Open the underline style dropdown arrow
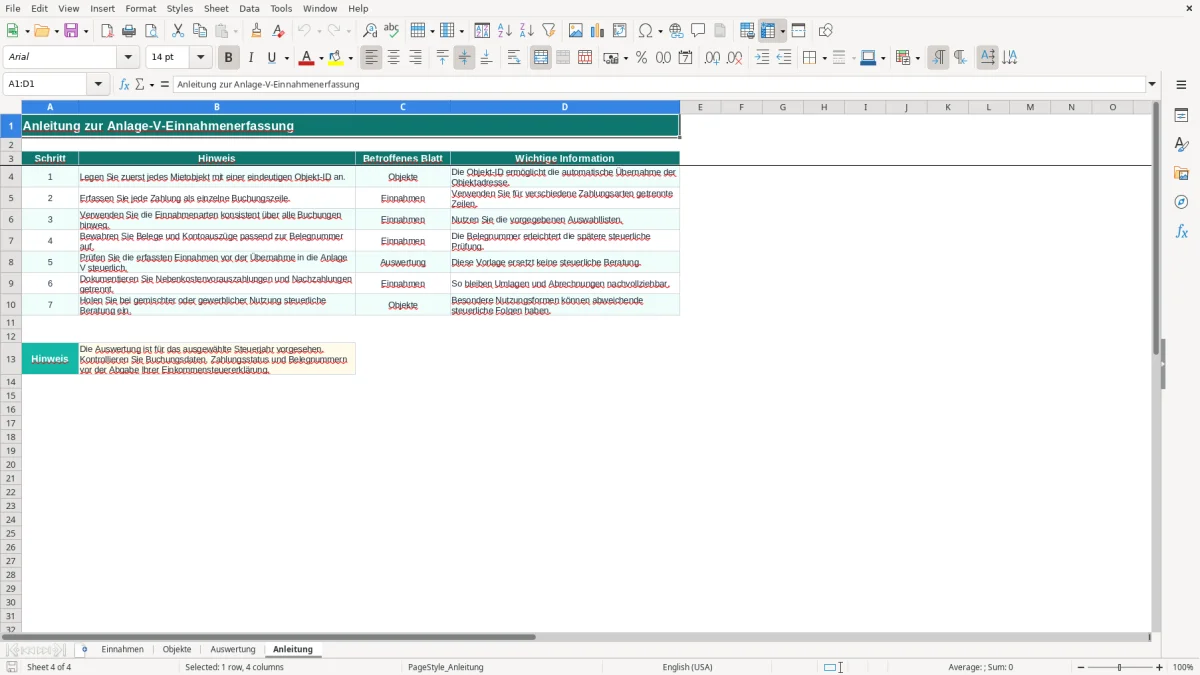1200x675 pixels. [286, 58]
